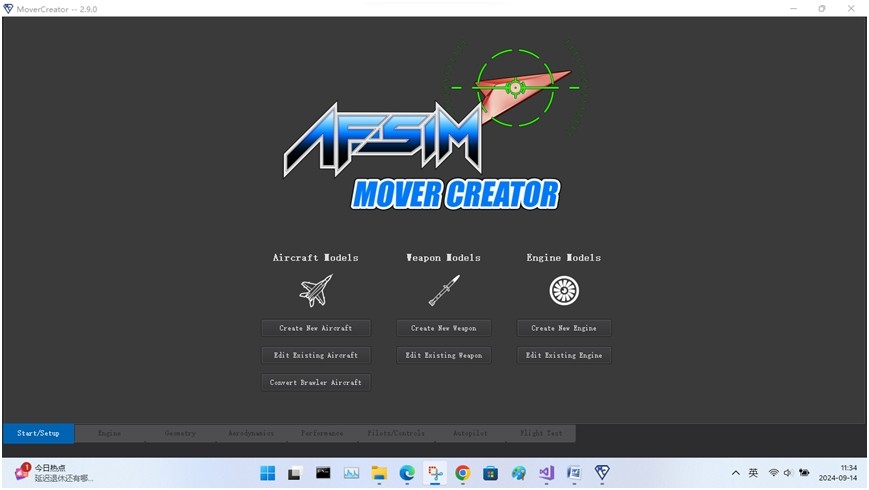Close the MoverCreator window

point(851,8)
